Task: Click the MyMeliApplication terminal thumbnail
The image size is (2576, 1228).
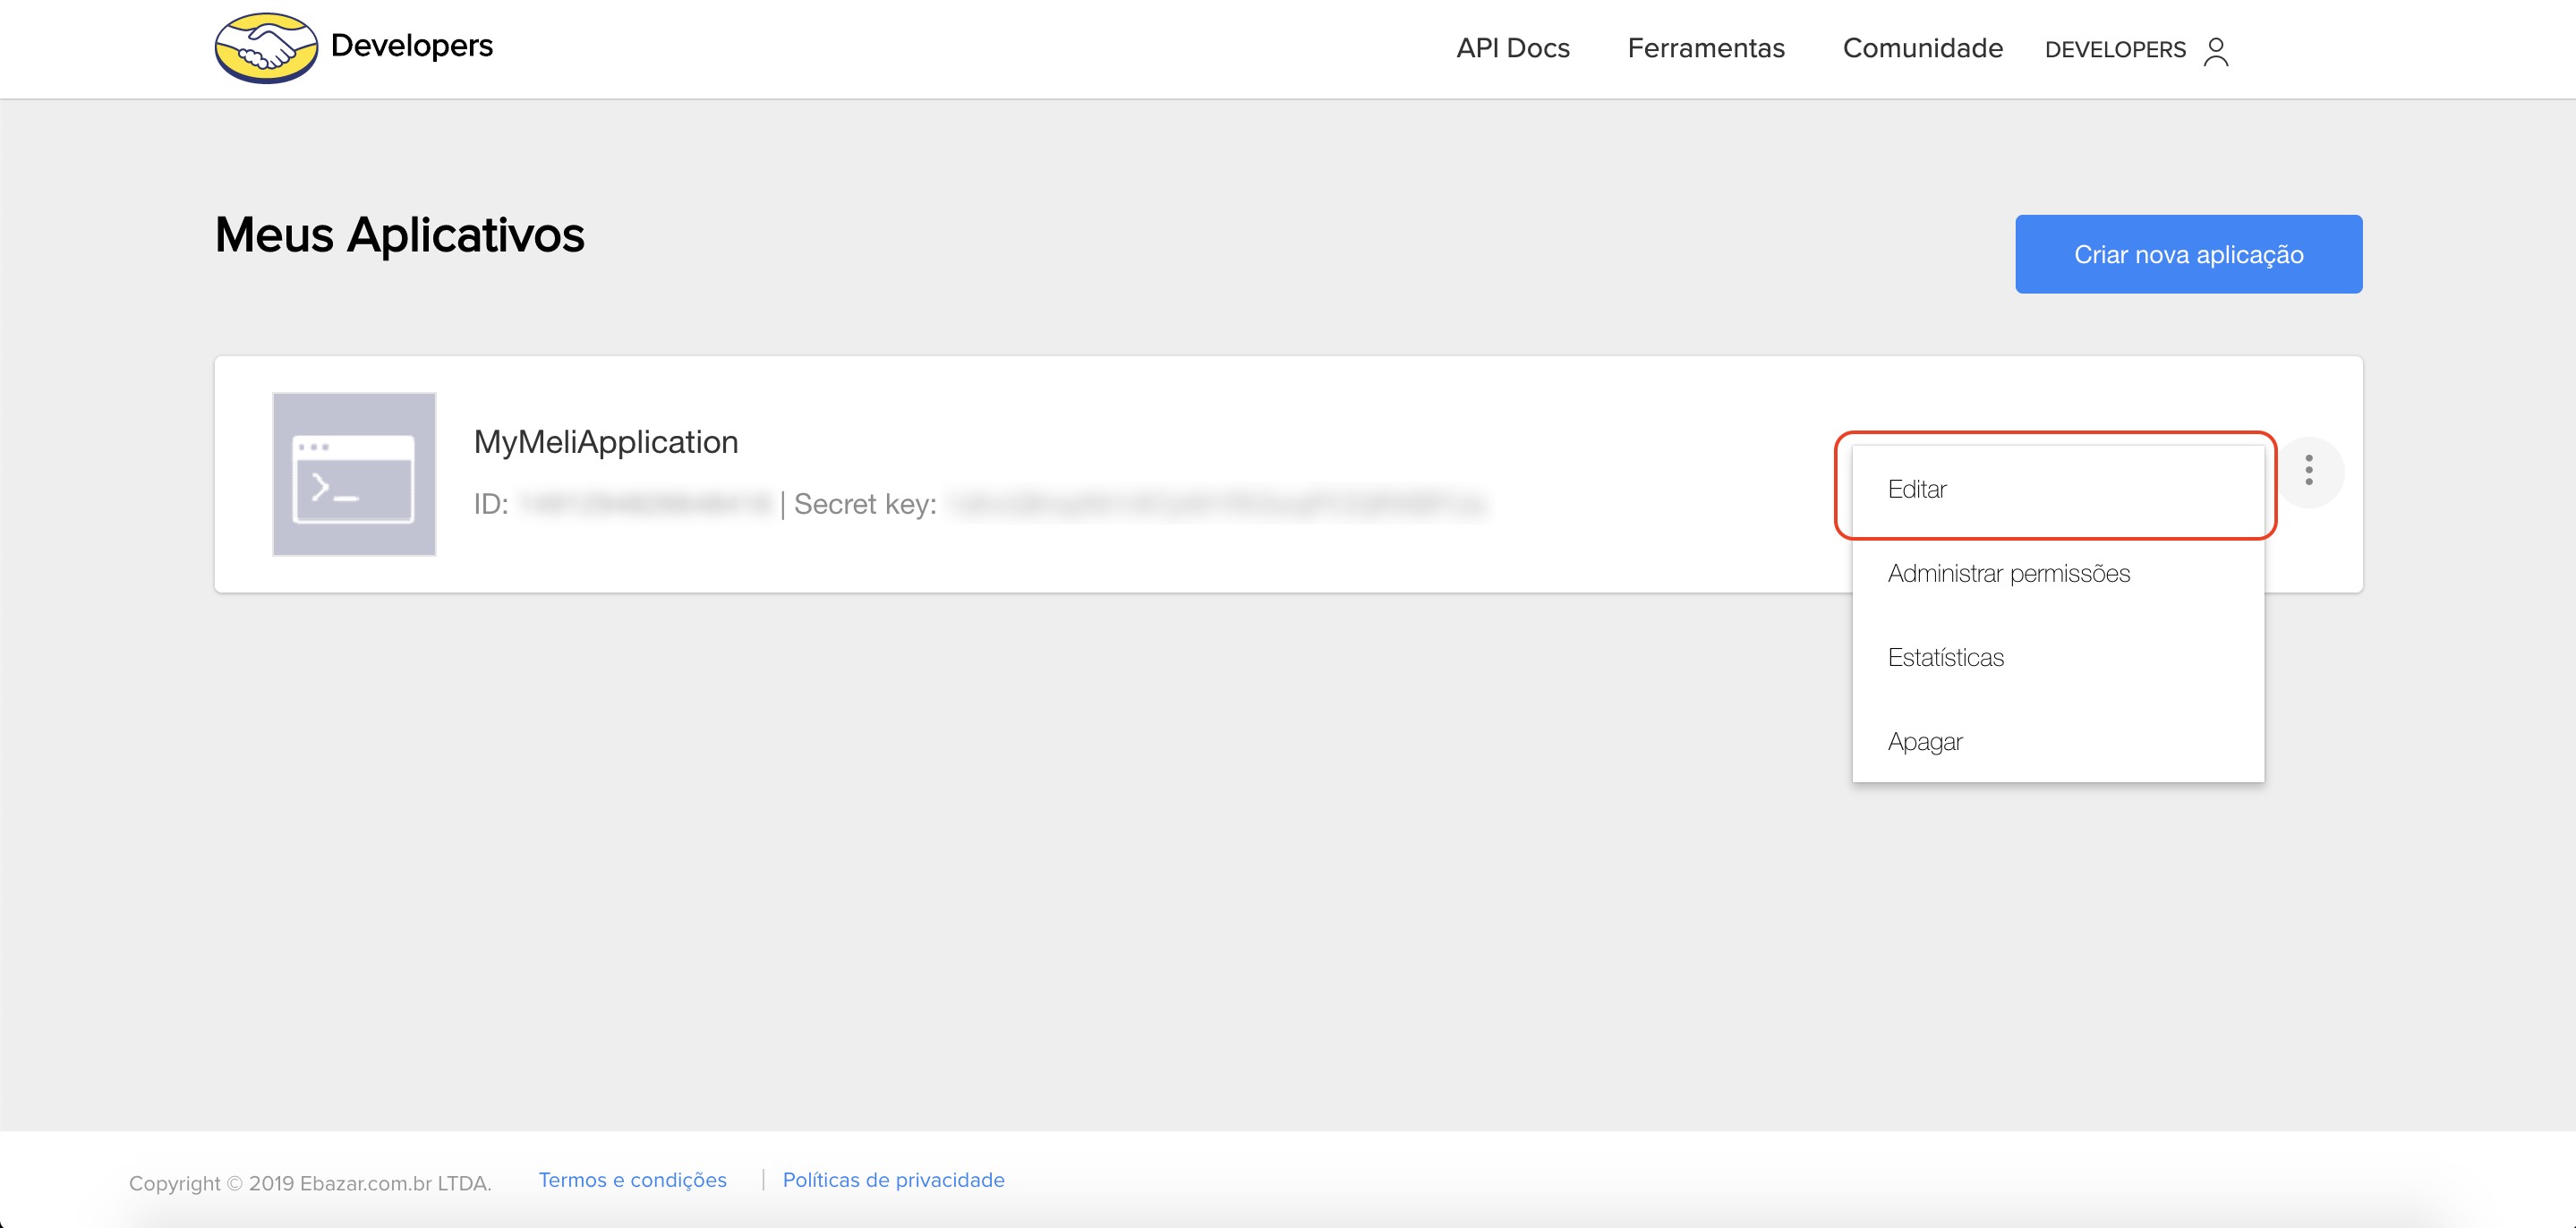Action: (354, 474)
